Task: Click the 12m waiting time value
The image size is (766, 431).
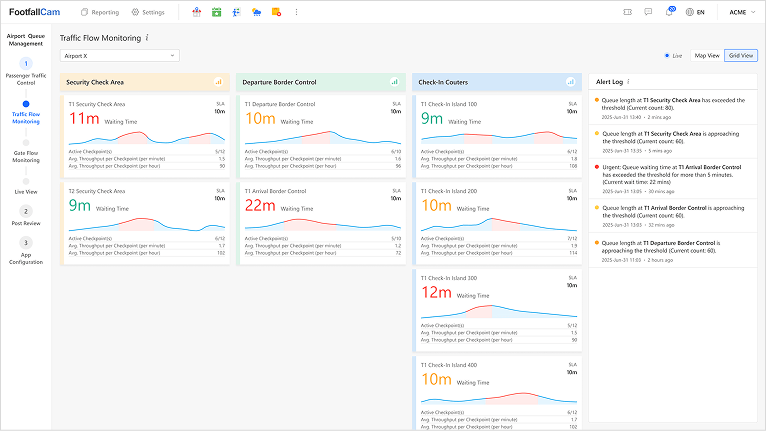Action: click(x=437, y=293)
